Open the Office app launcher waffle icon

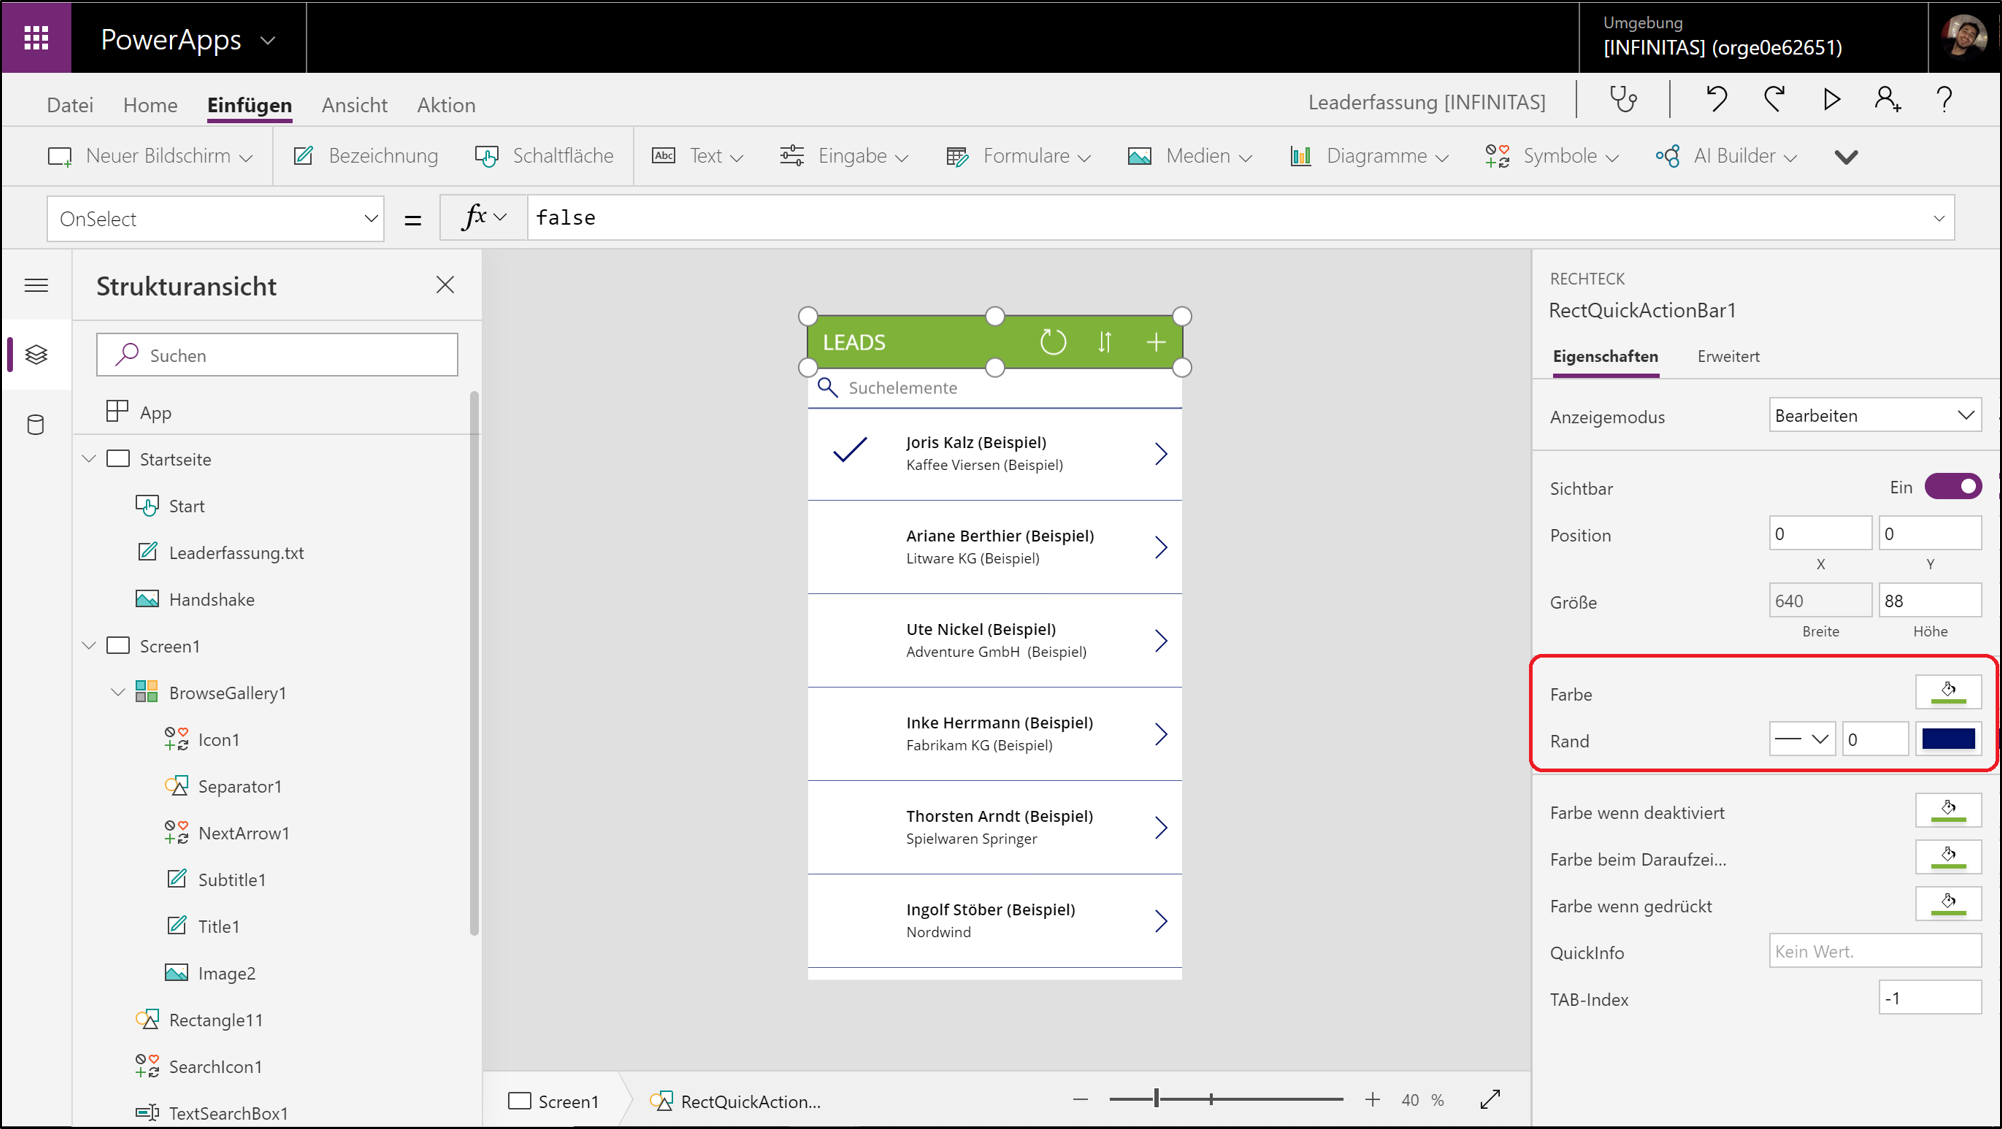tap(36, 37)
